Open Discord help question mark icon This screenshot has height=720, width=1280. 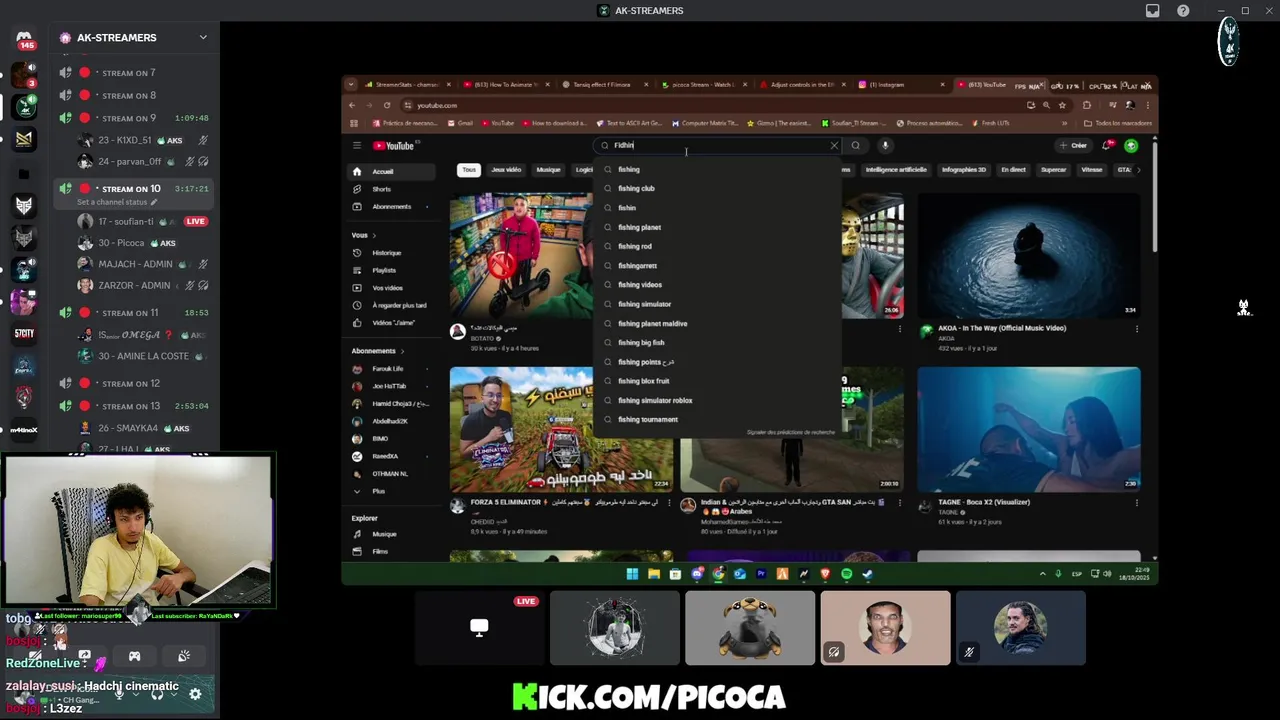tap(1183, 11)
